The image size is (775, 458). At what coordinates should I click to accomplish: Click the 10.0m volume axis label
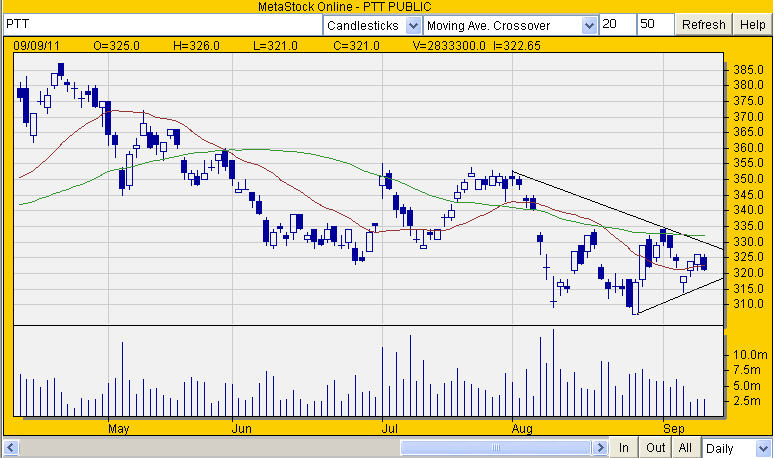tap(750, 355)
